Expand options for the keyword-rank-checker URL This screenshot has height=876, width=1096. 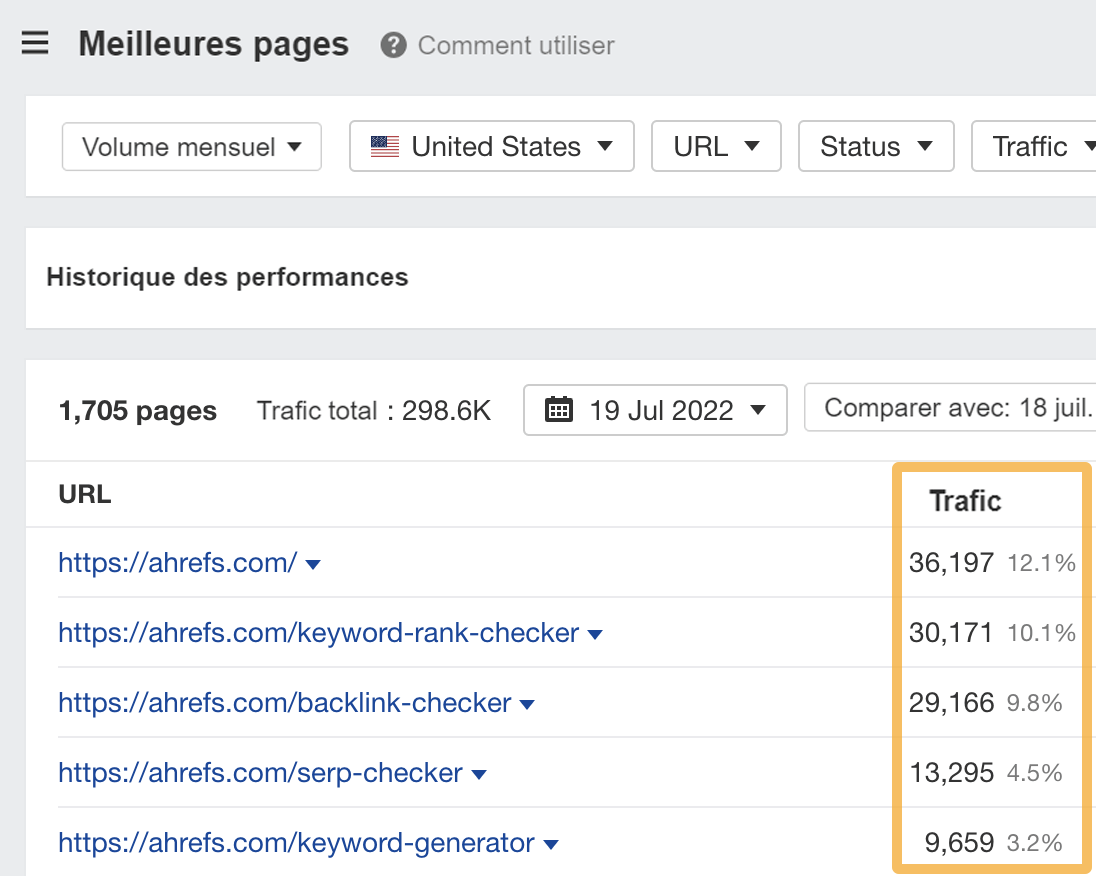(596, 633)
